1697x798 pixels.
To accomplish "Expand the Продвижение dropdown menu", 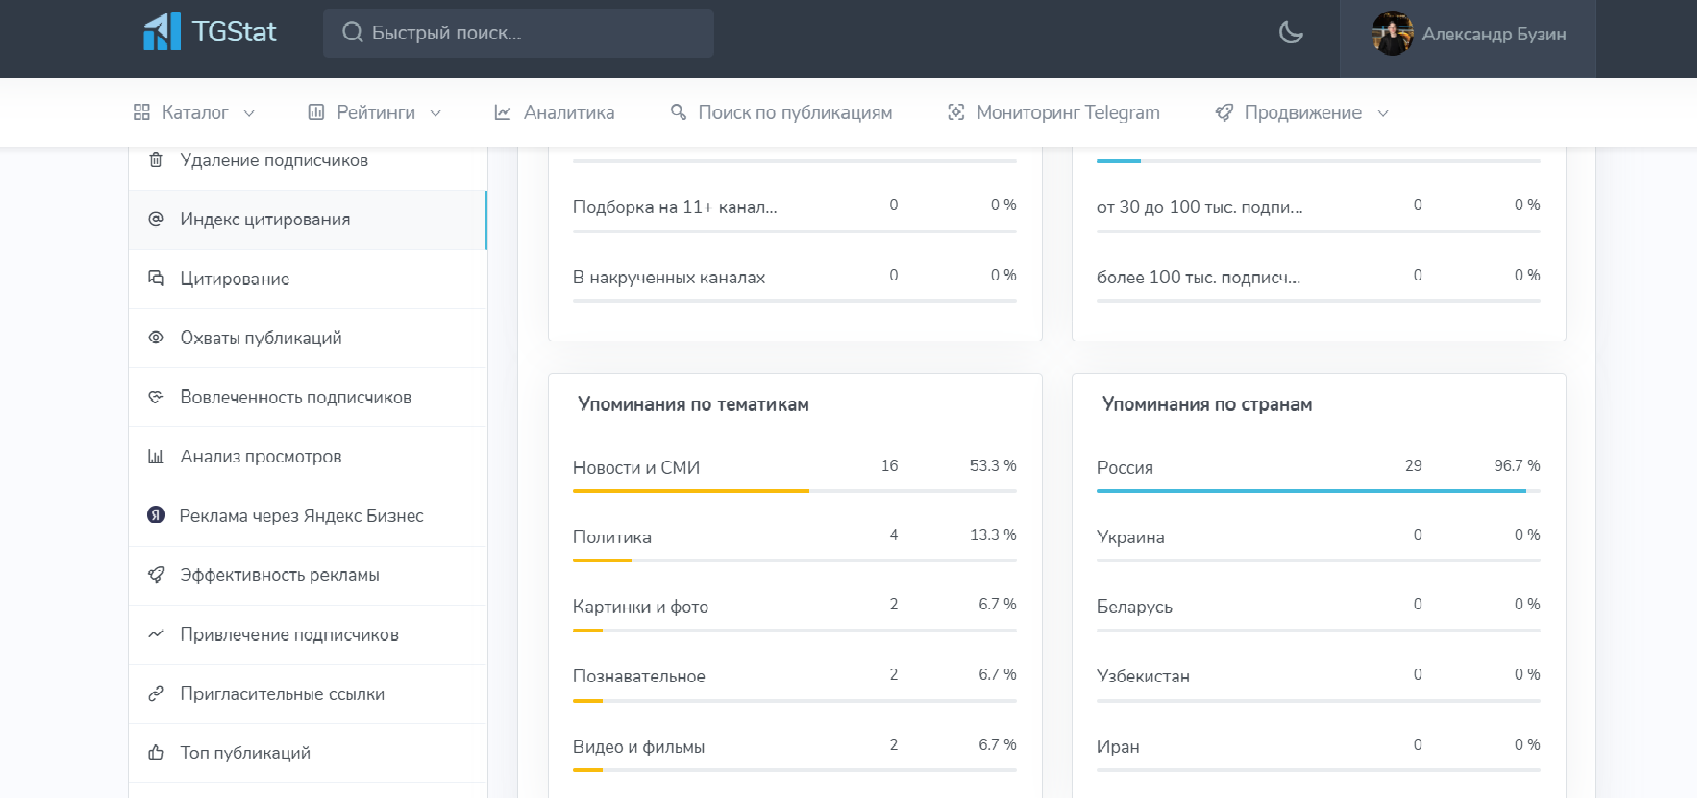I will 1302,113.
